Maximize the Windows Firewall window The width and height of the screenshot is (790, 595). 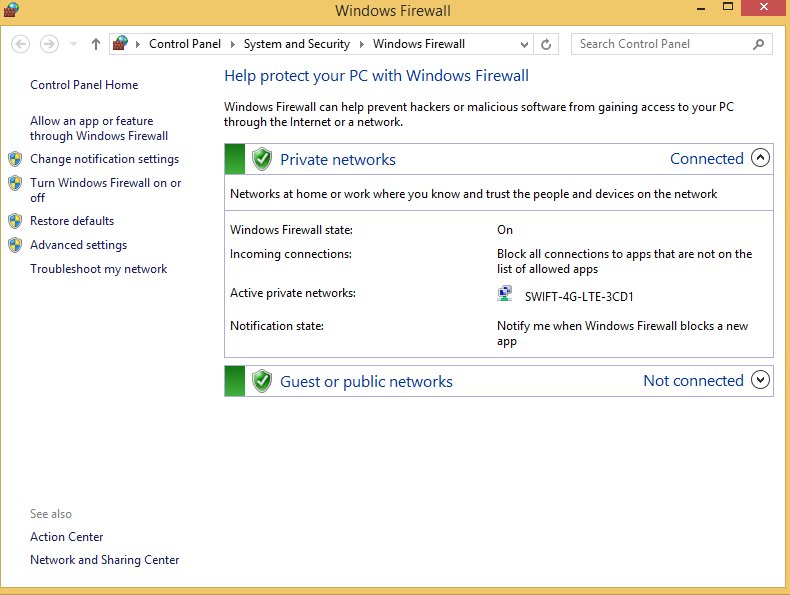(728, 7)
